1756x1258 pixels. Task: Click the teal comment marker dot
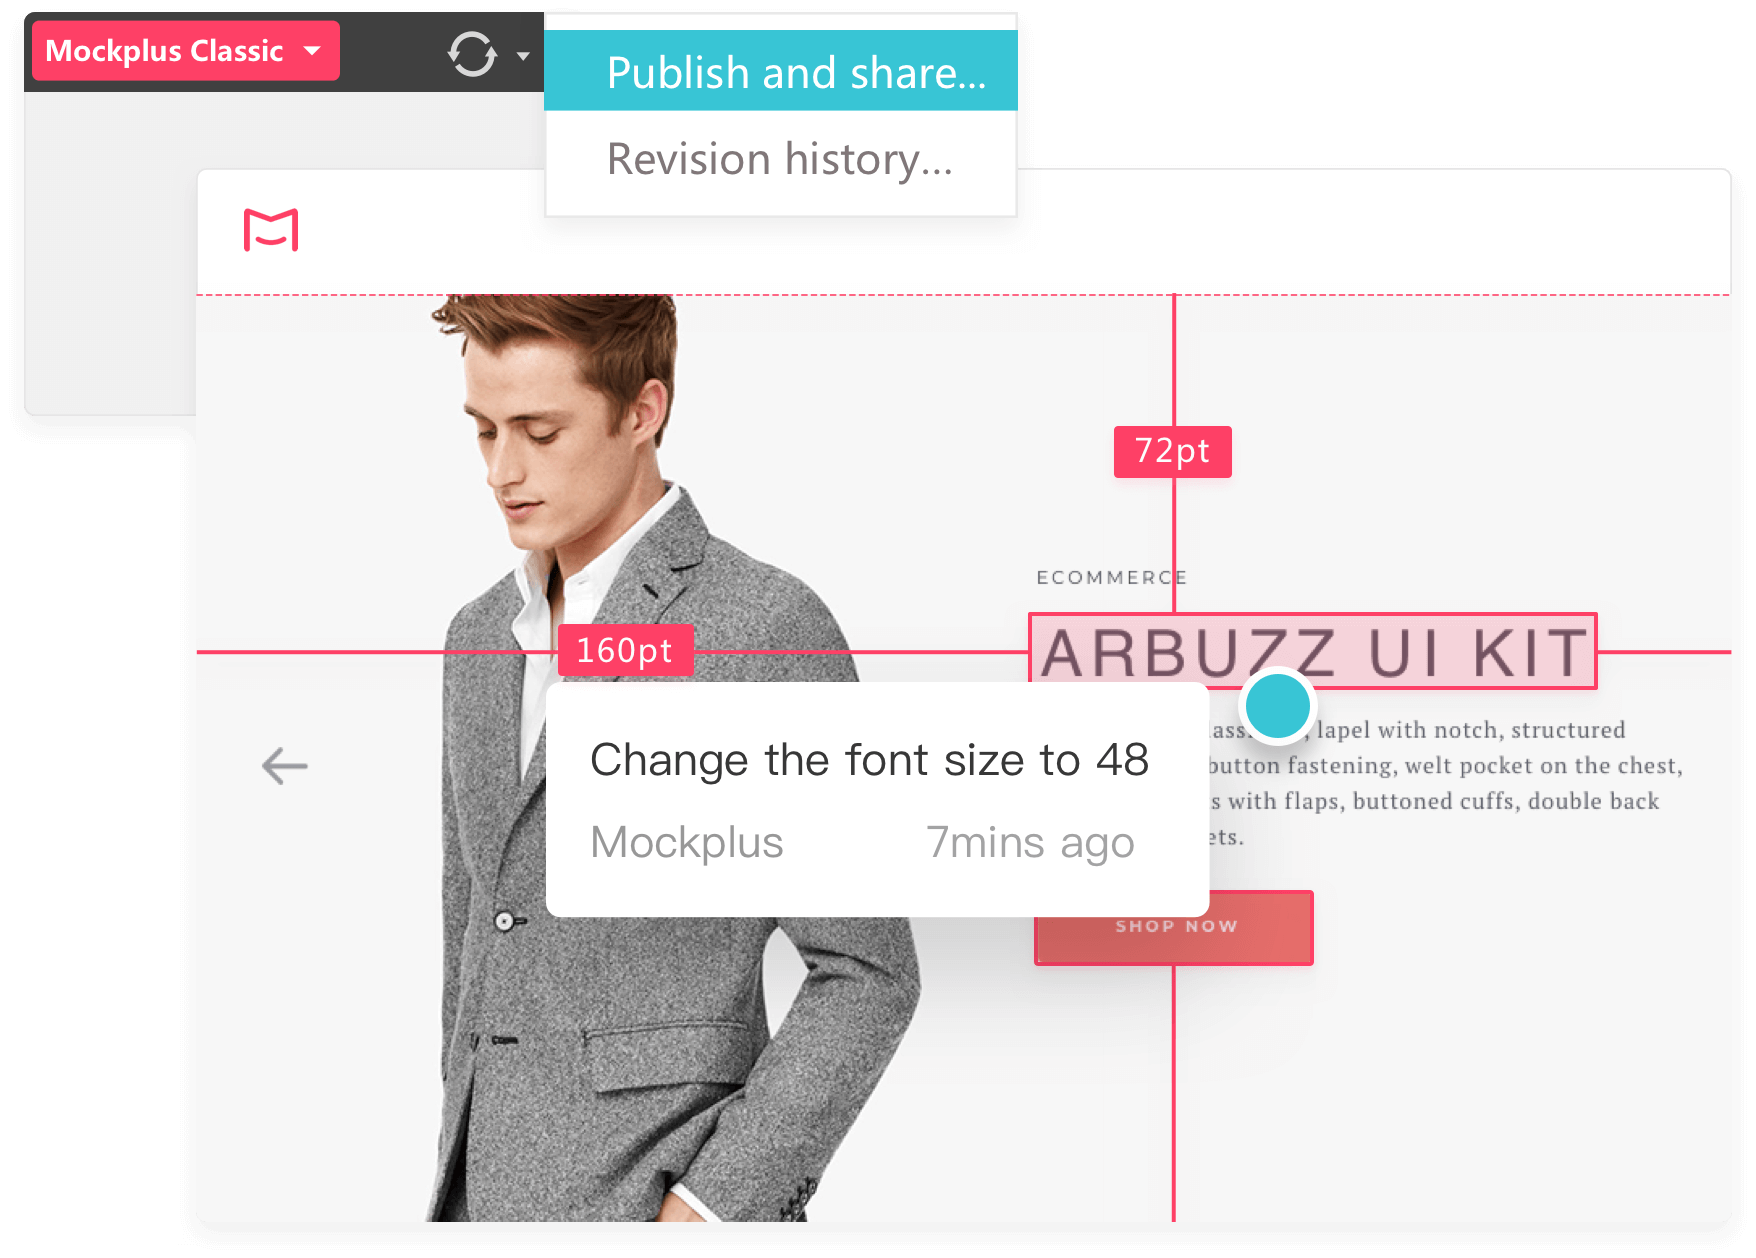point(1276,704)
